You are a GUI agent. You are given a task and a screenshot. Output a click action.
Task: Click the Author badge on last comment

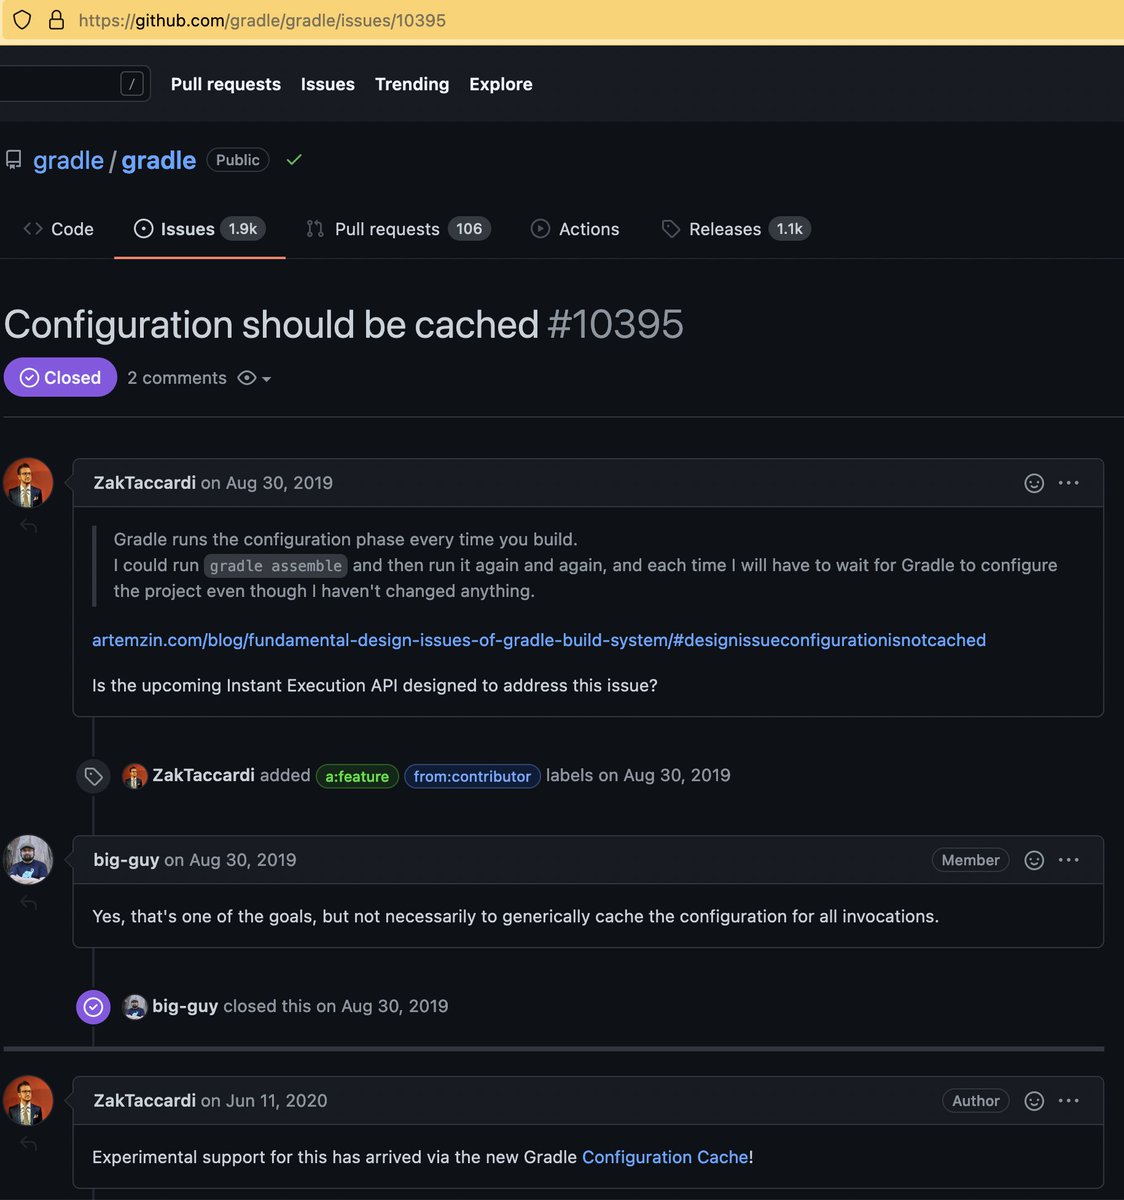click(976, 1101)
